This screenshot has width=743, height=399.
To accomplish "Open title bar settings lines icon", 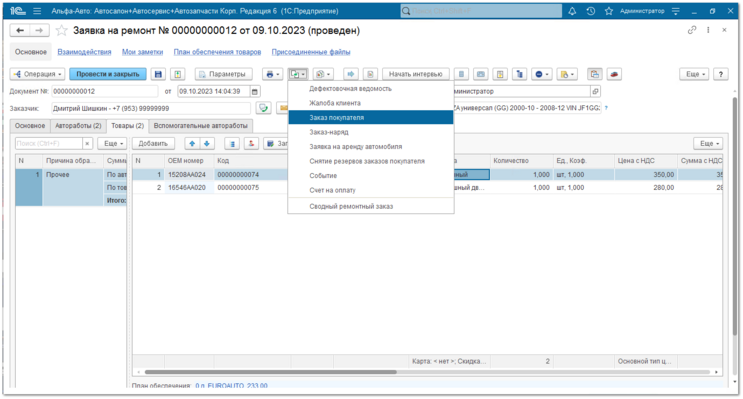I will pyautogui.click(x=676, y=10).
